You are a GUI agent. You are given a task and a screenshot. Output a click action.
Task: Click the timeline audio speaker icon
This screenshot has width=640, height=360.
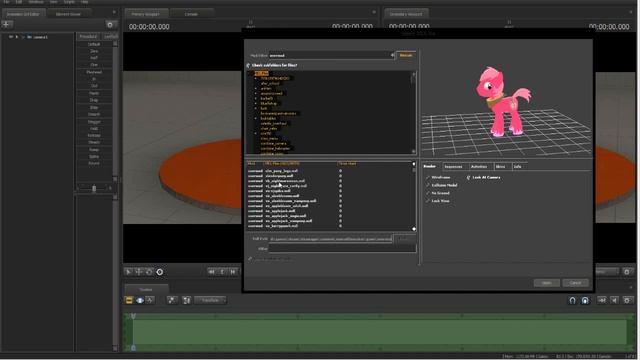[615, 301]
